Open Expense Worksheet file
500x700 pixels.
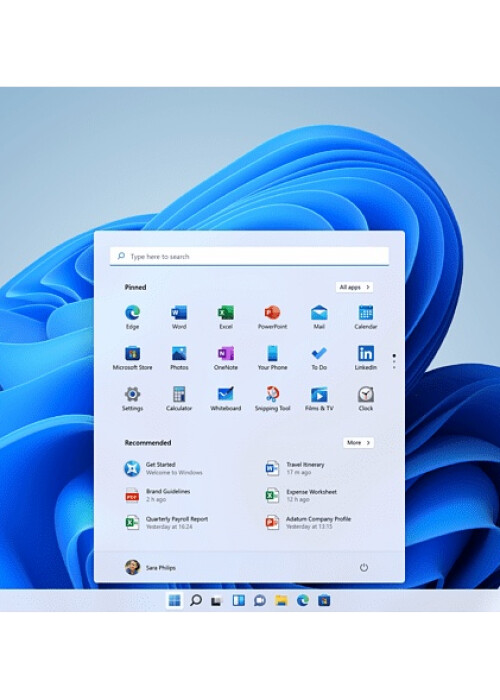(x=301, y=496)
